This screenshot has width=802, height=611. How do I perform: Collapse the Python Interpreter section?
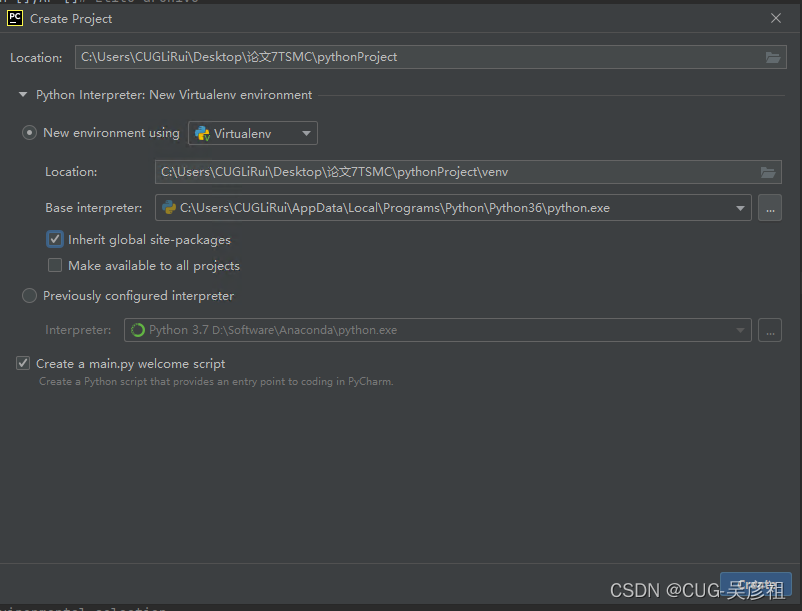(23, 95)
